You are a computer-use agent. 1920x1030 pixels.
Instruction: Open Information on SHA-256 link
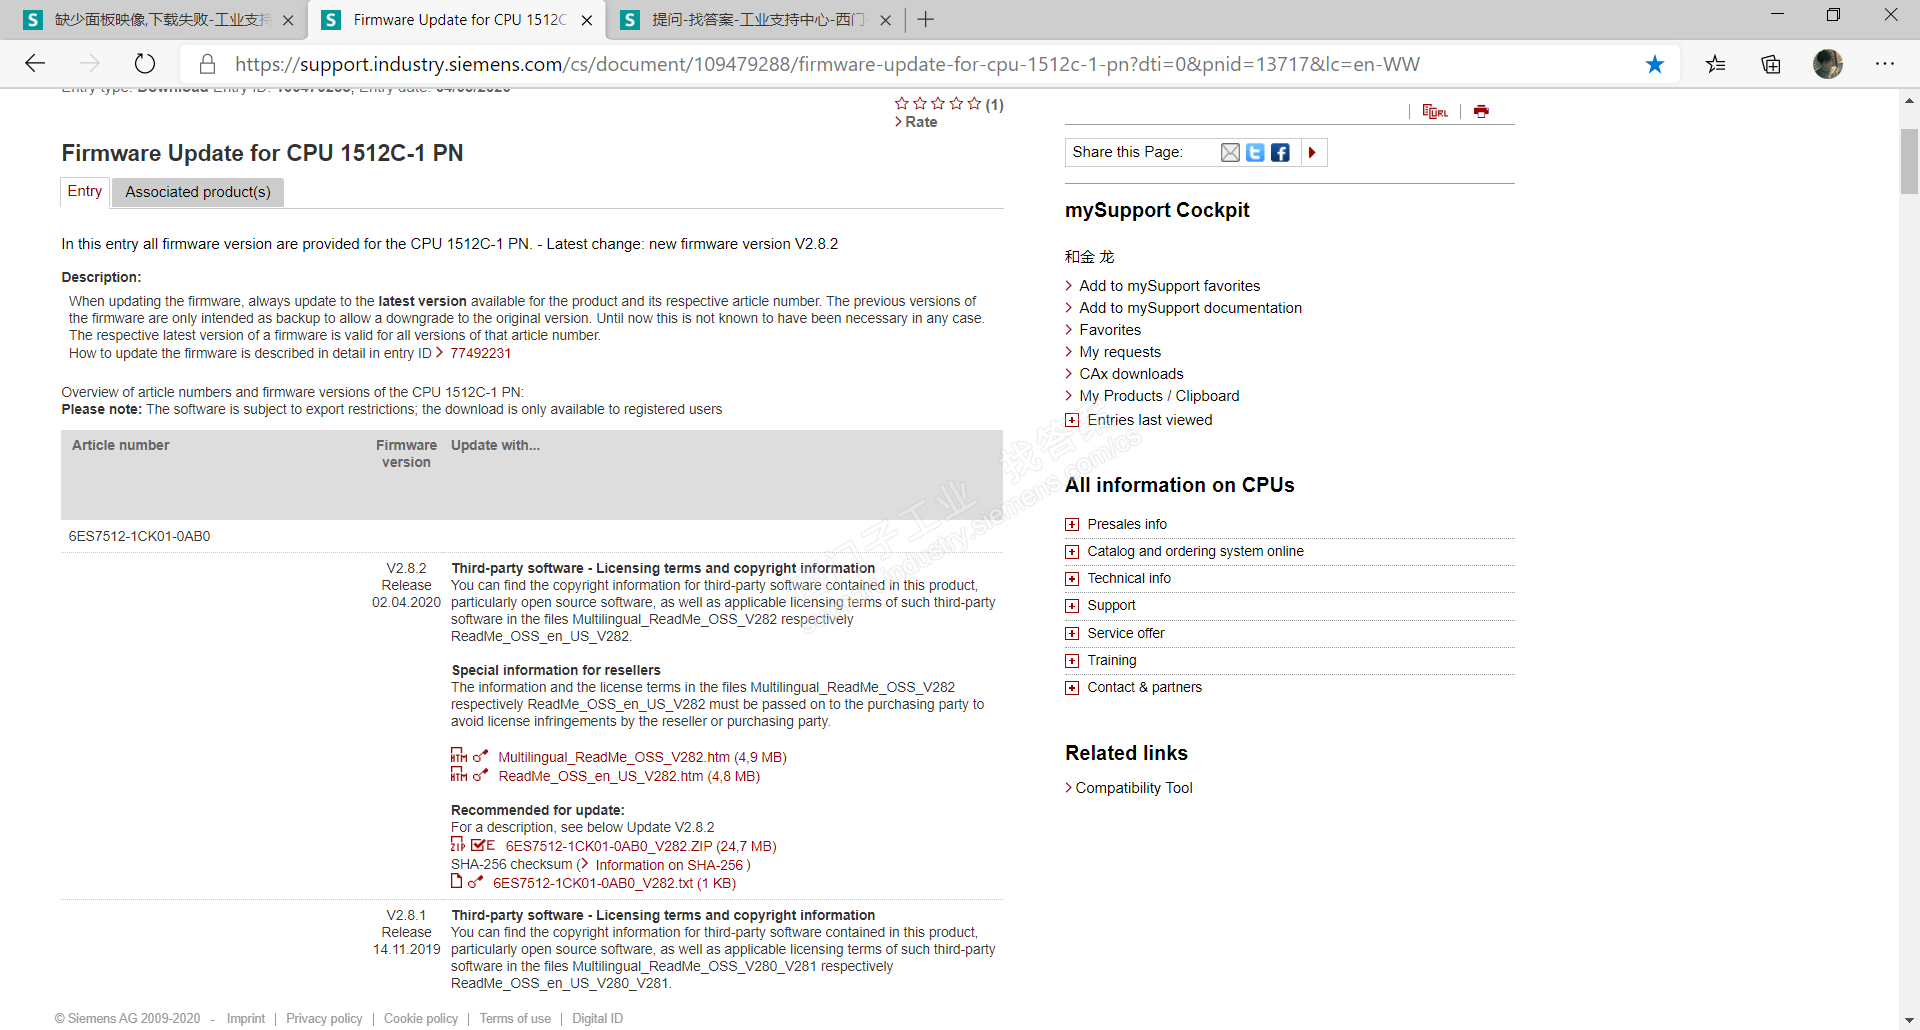(669, 865)
